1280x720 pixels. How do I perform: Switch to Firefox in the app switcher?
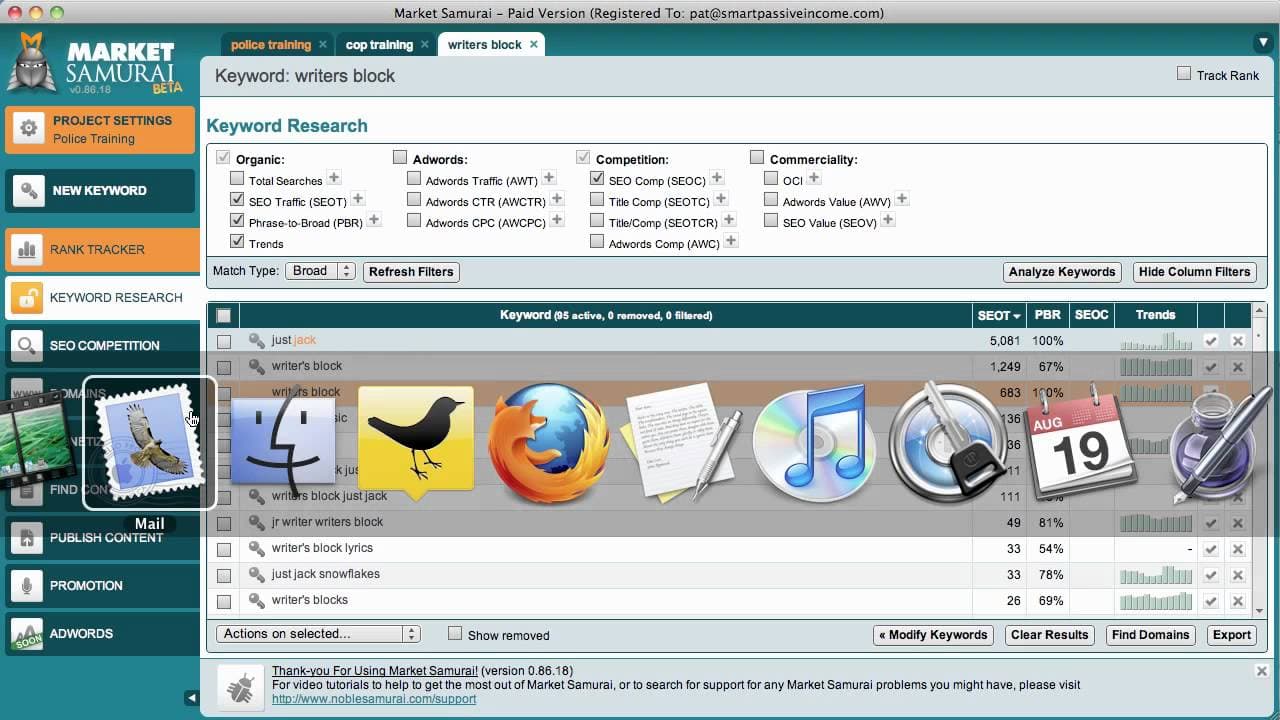pyautogui.click(x=549, y=444)
